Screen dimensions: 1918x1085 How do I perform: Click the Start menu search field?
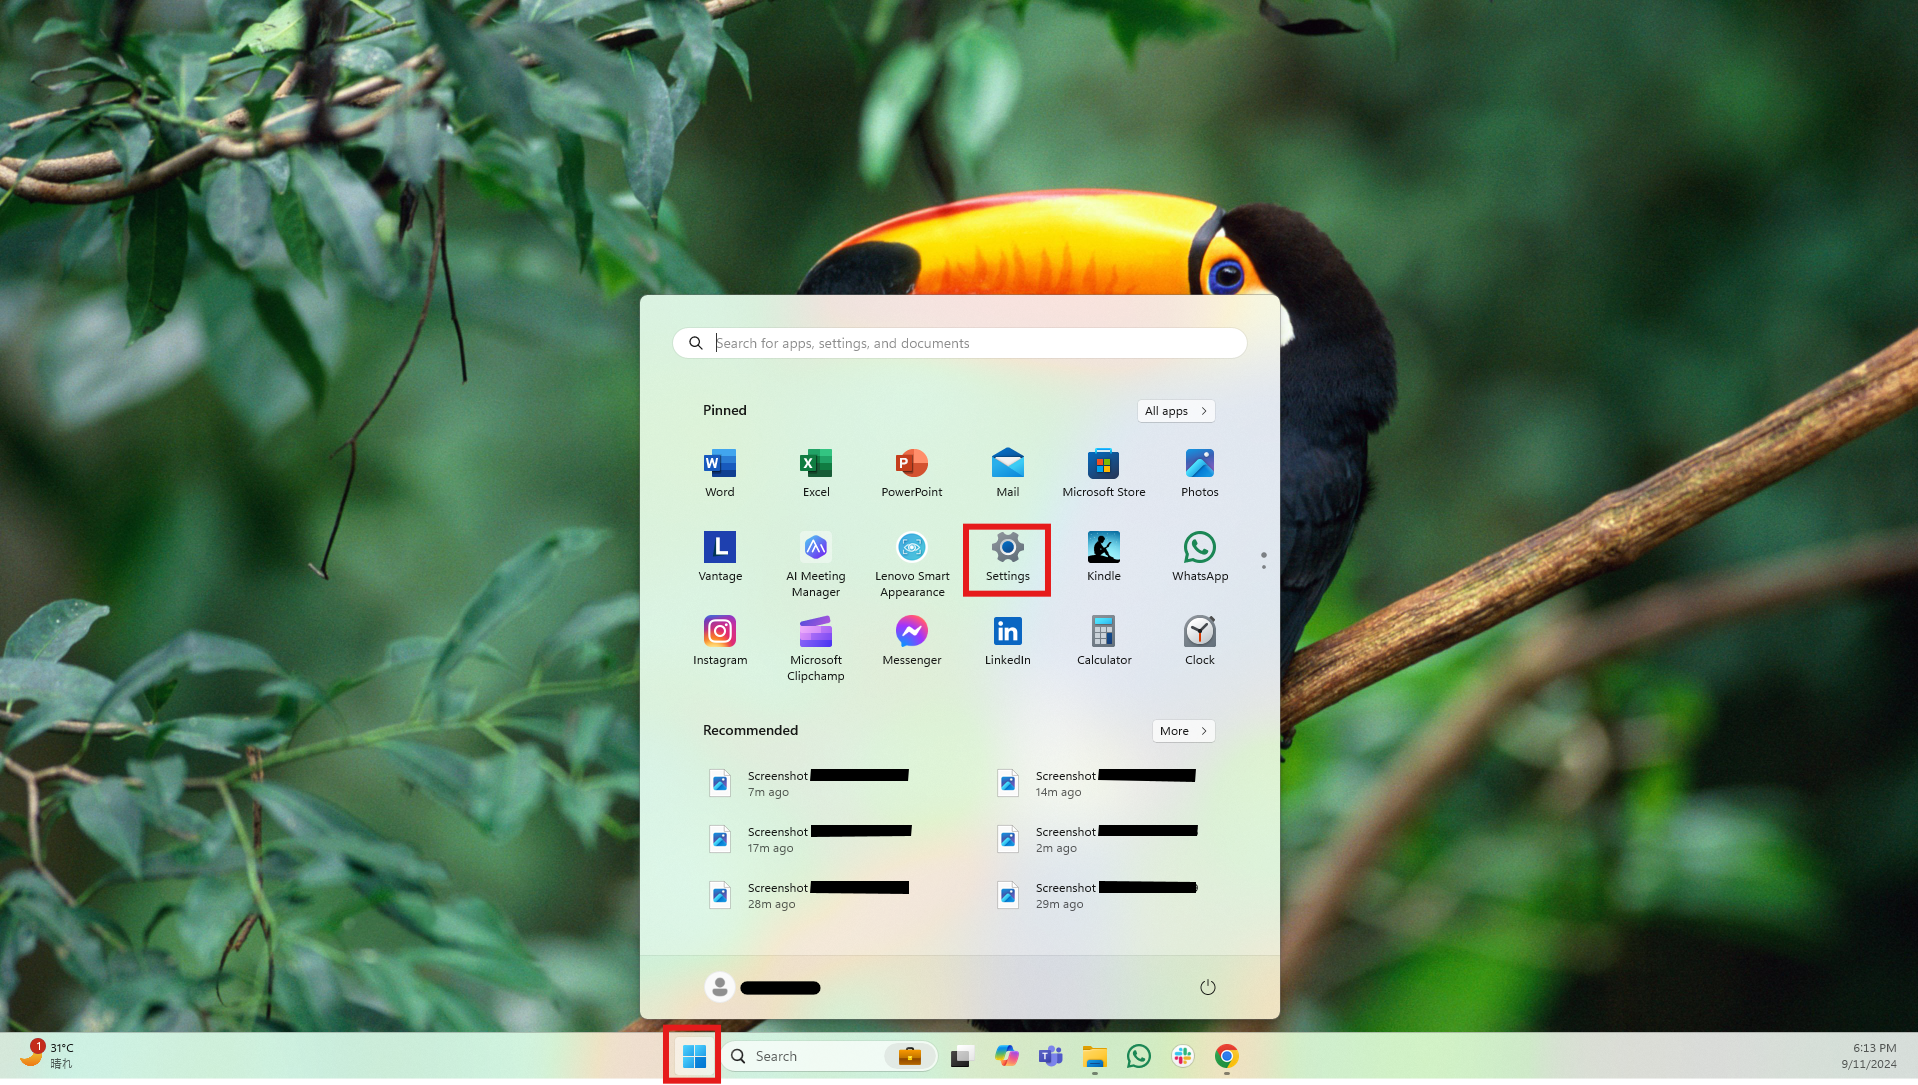960,343
